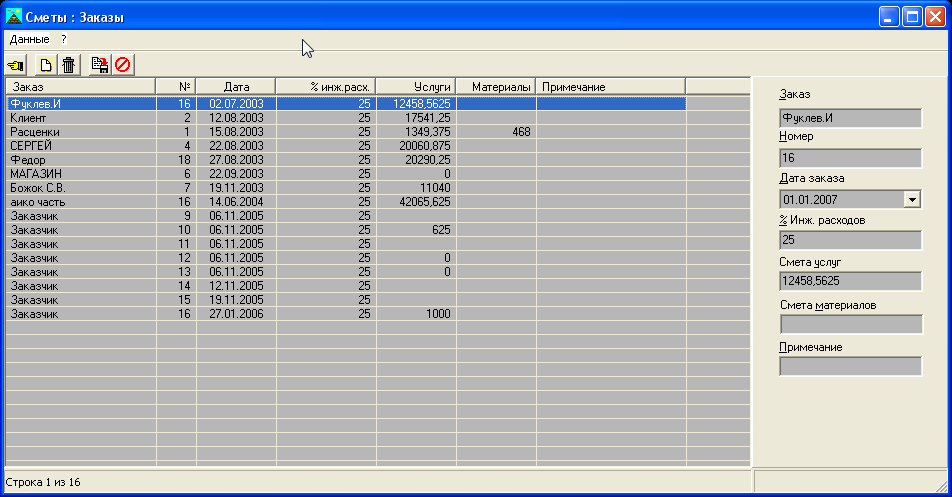Click the Услуги value 625
Viewport: 952px width, 497px height.
[416, 230]
